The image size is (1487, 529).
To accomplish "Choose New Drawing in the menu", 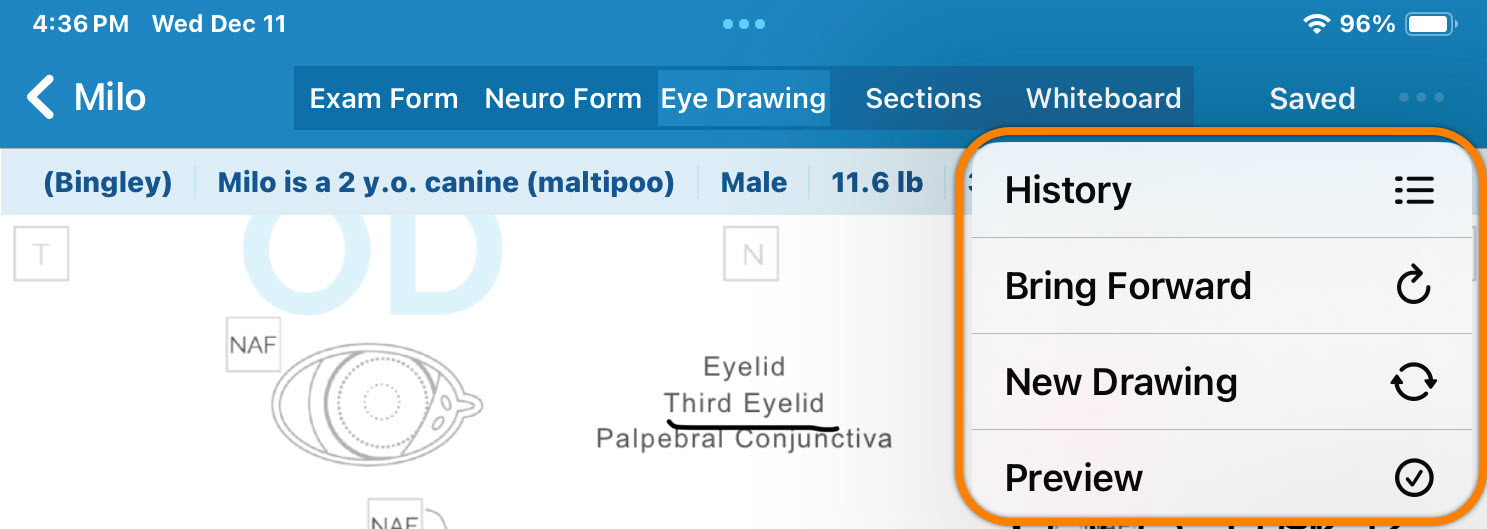I will click(x=1121, y=383).
